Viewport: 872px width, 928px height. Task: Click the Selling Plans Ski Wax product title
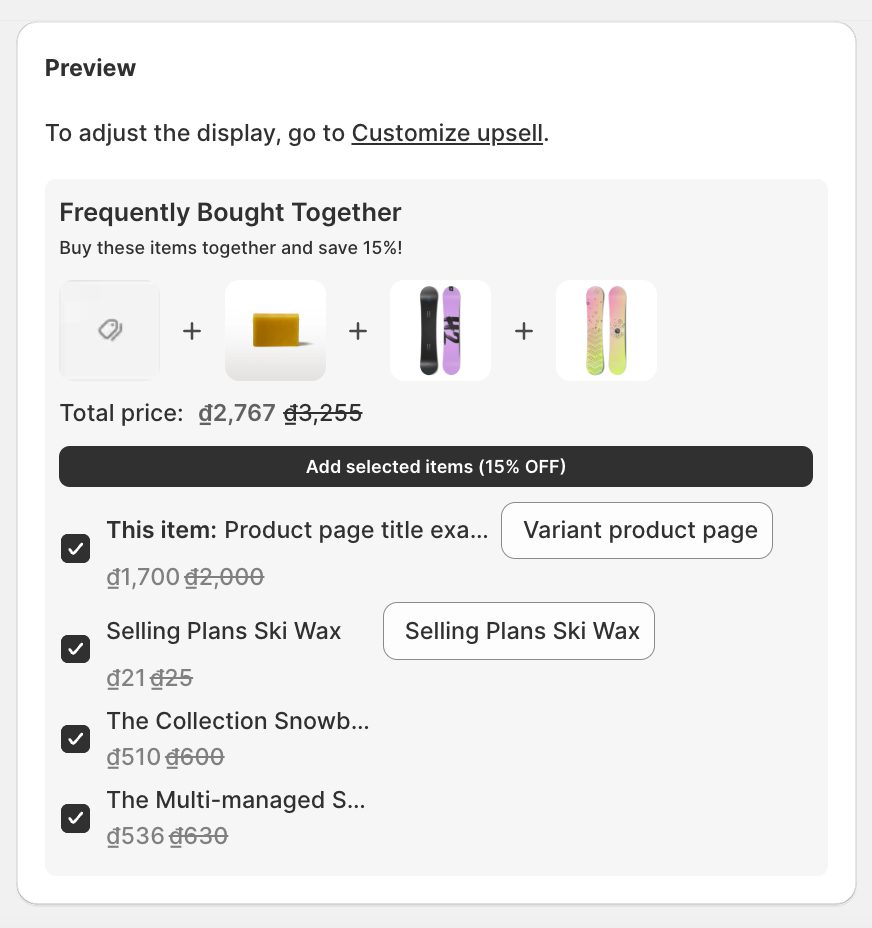click(224, 631)
